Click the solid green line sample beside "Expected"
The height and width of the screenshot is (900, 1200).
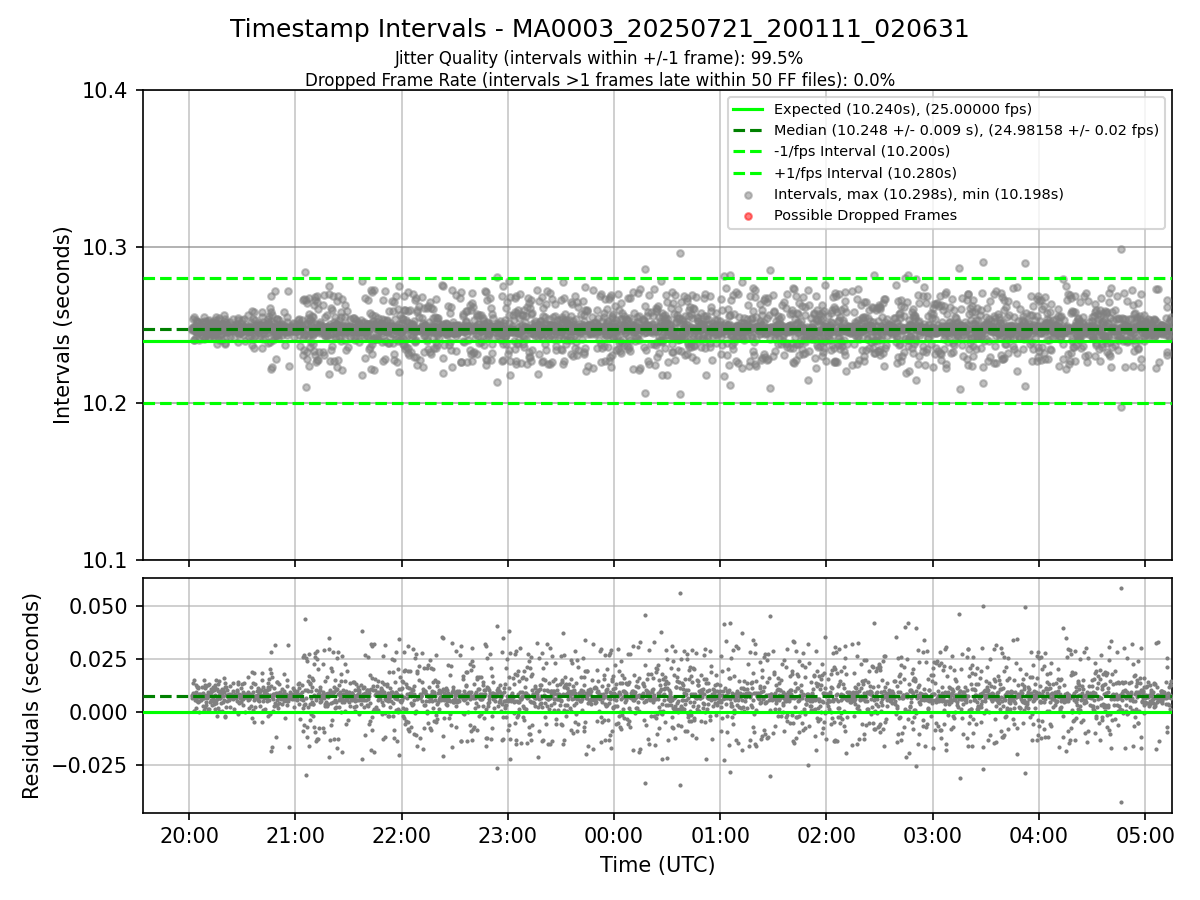click(x=748, y=109)
